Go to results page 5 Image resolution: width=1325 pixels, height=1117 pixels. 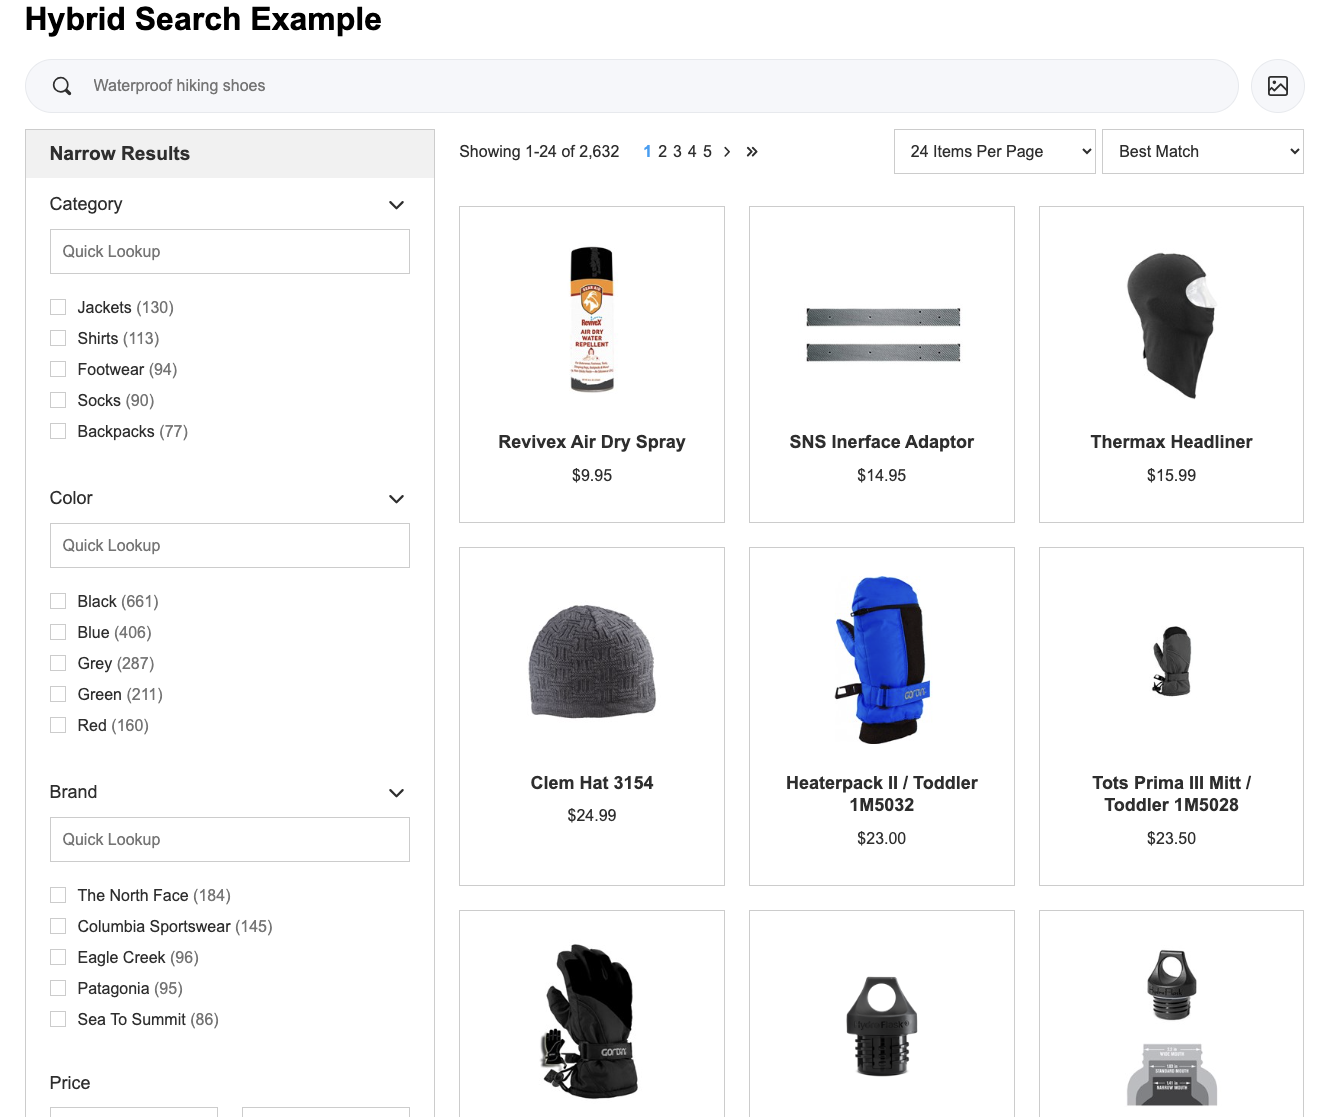707,152
